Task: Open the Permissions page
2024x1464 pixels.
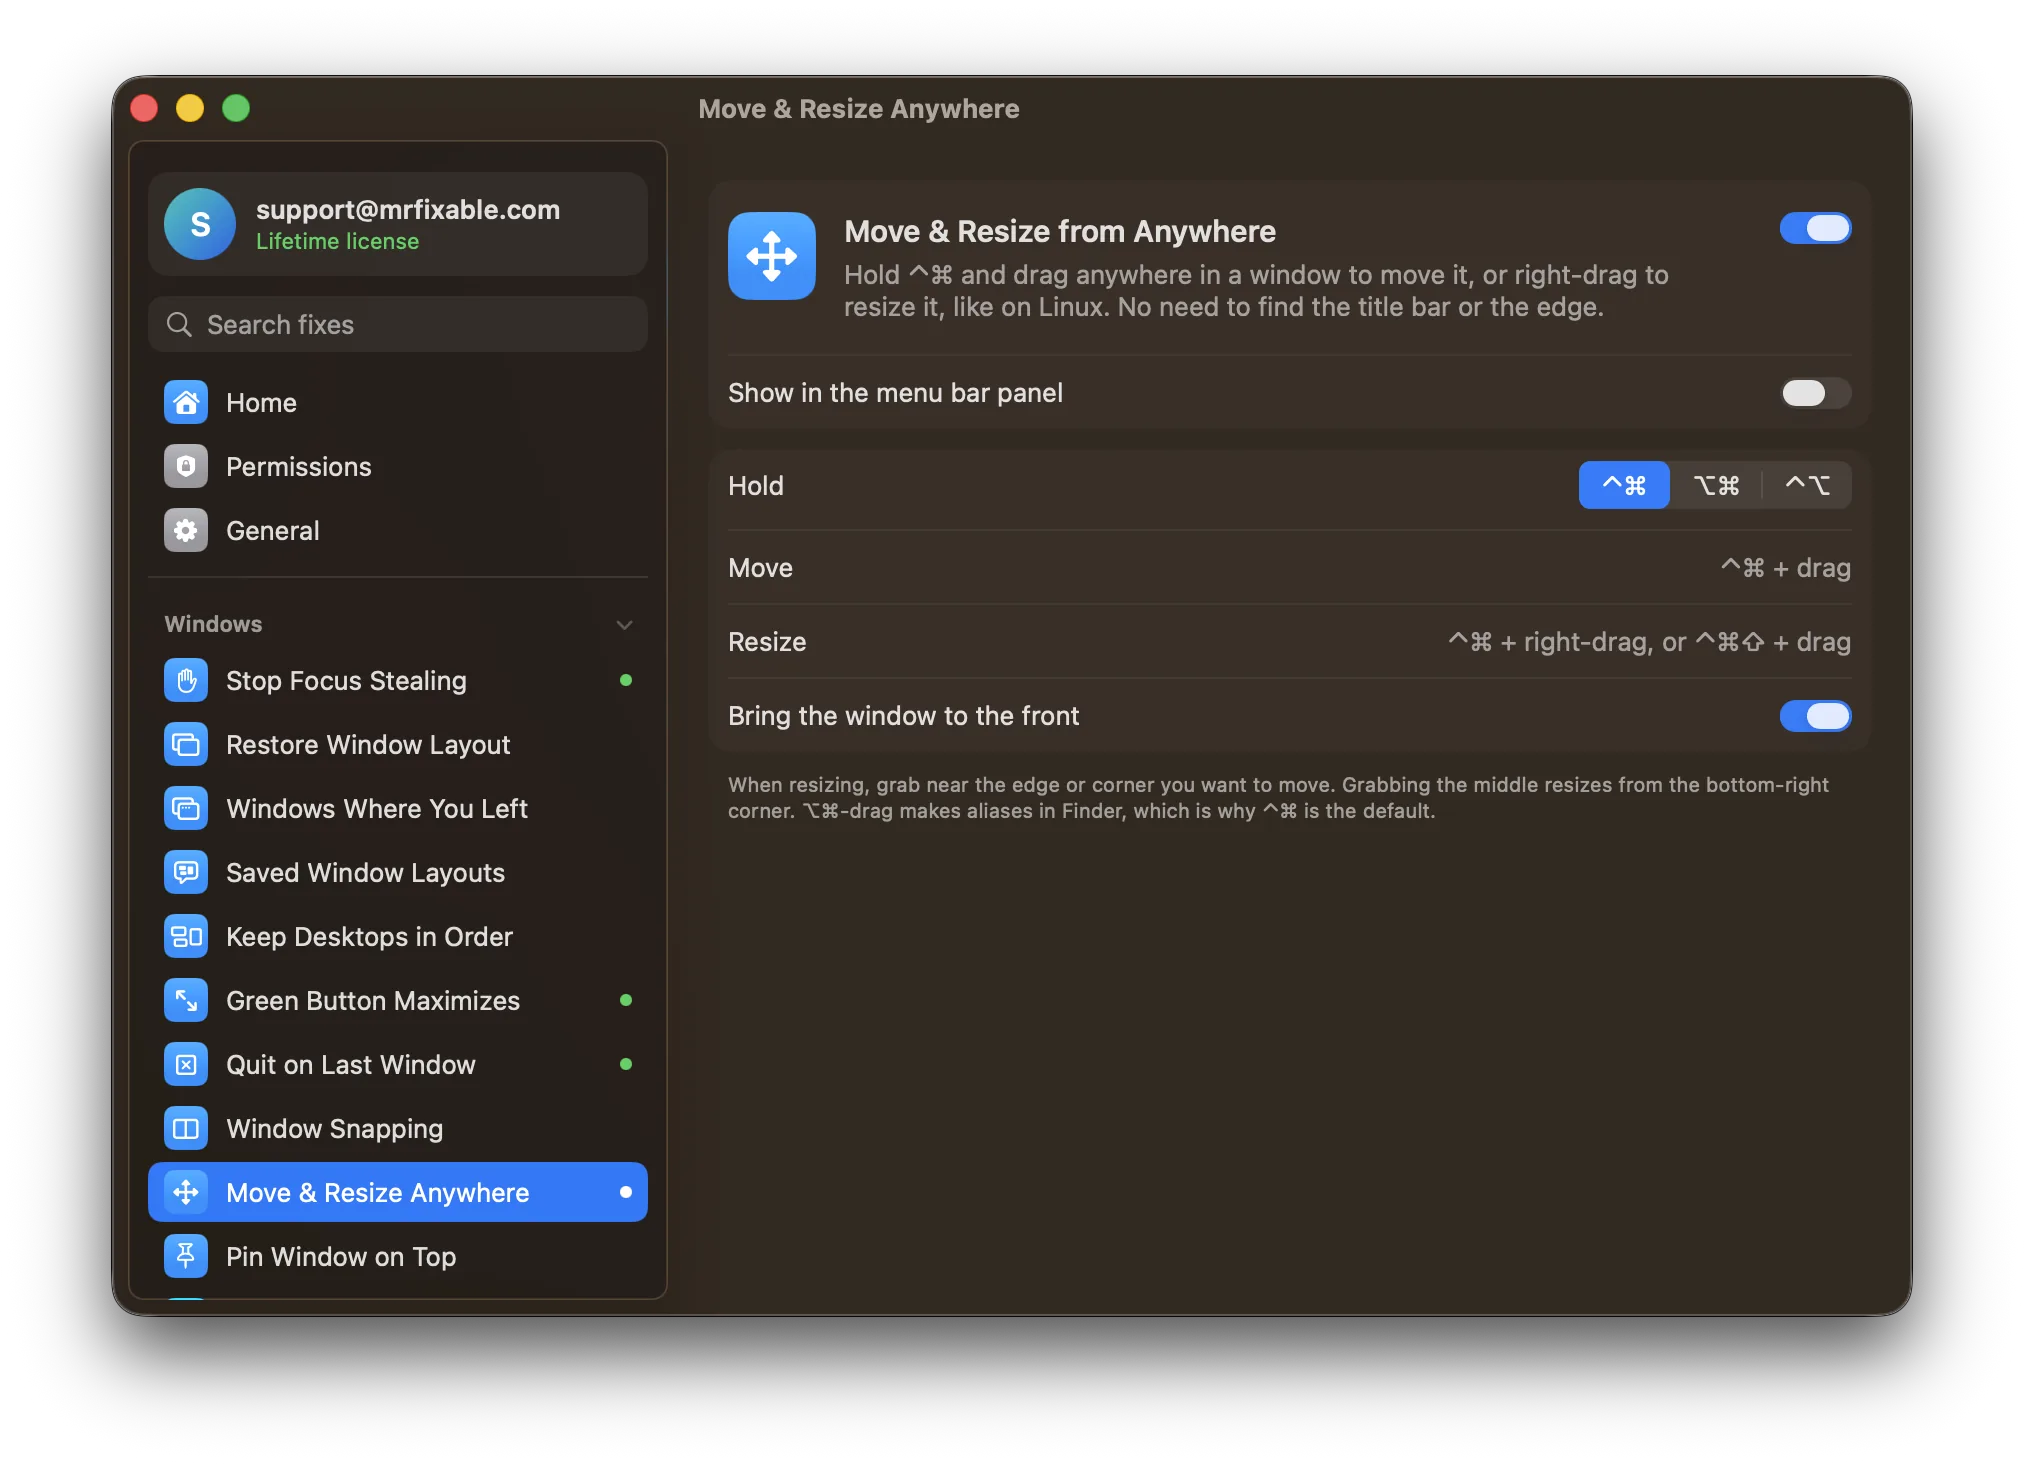Action: (398, 467)
